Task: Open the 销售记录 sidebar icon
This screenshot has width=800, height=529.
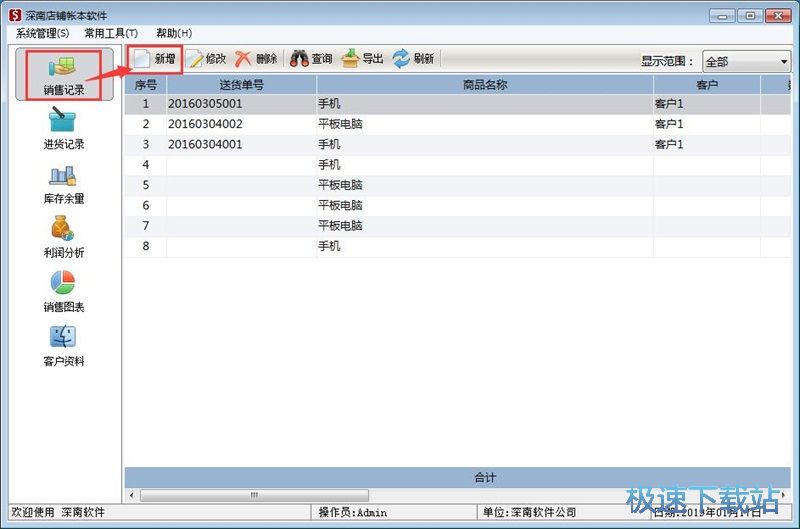Action: point(64,75)
